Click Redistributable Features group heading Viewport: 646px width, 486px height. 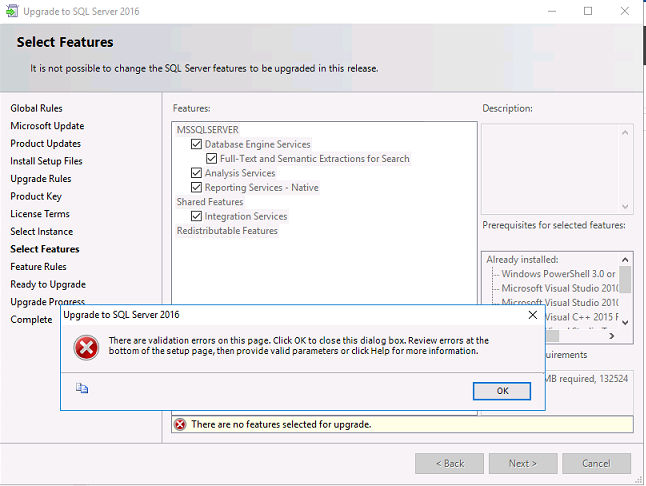(227, 231)
